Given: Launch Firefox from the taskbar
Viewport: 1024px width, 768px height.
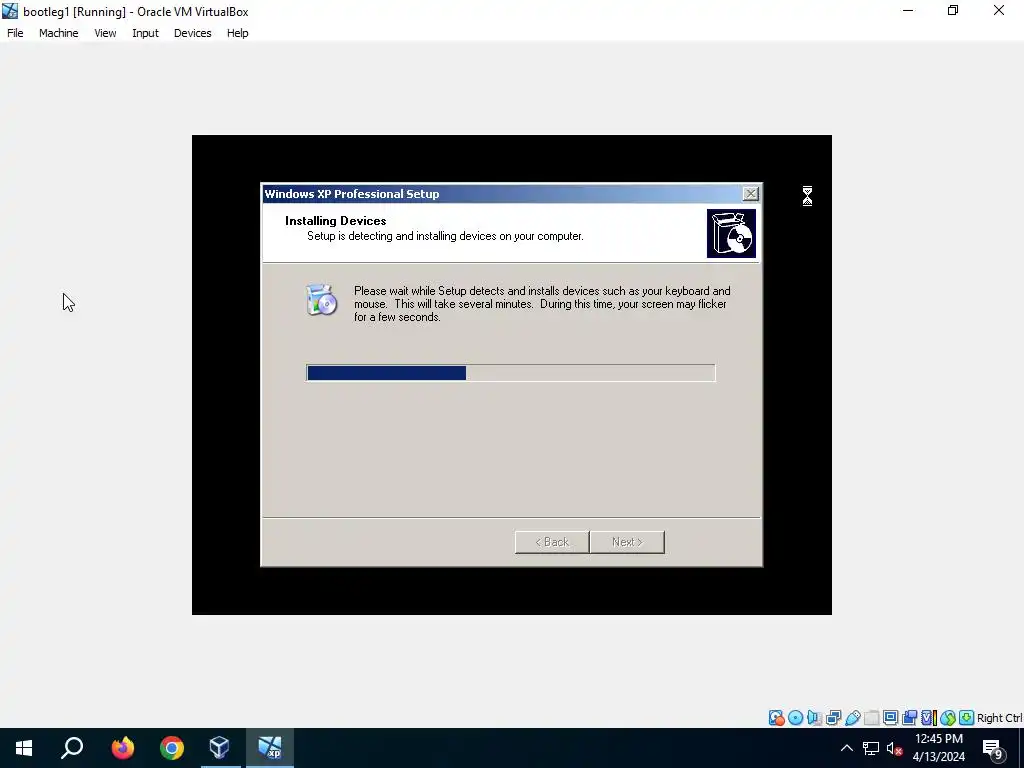Looking at the screenshot, I should [122, 748].
